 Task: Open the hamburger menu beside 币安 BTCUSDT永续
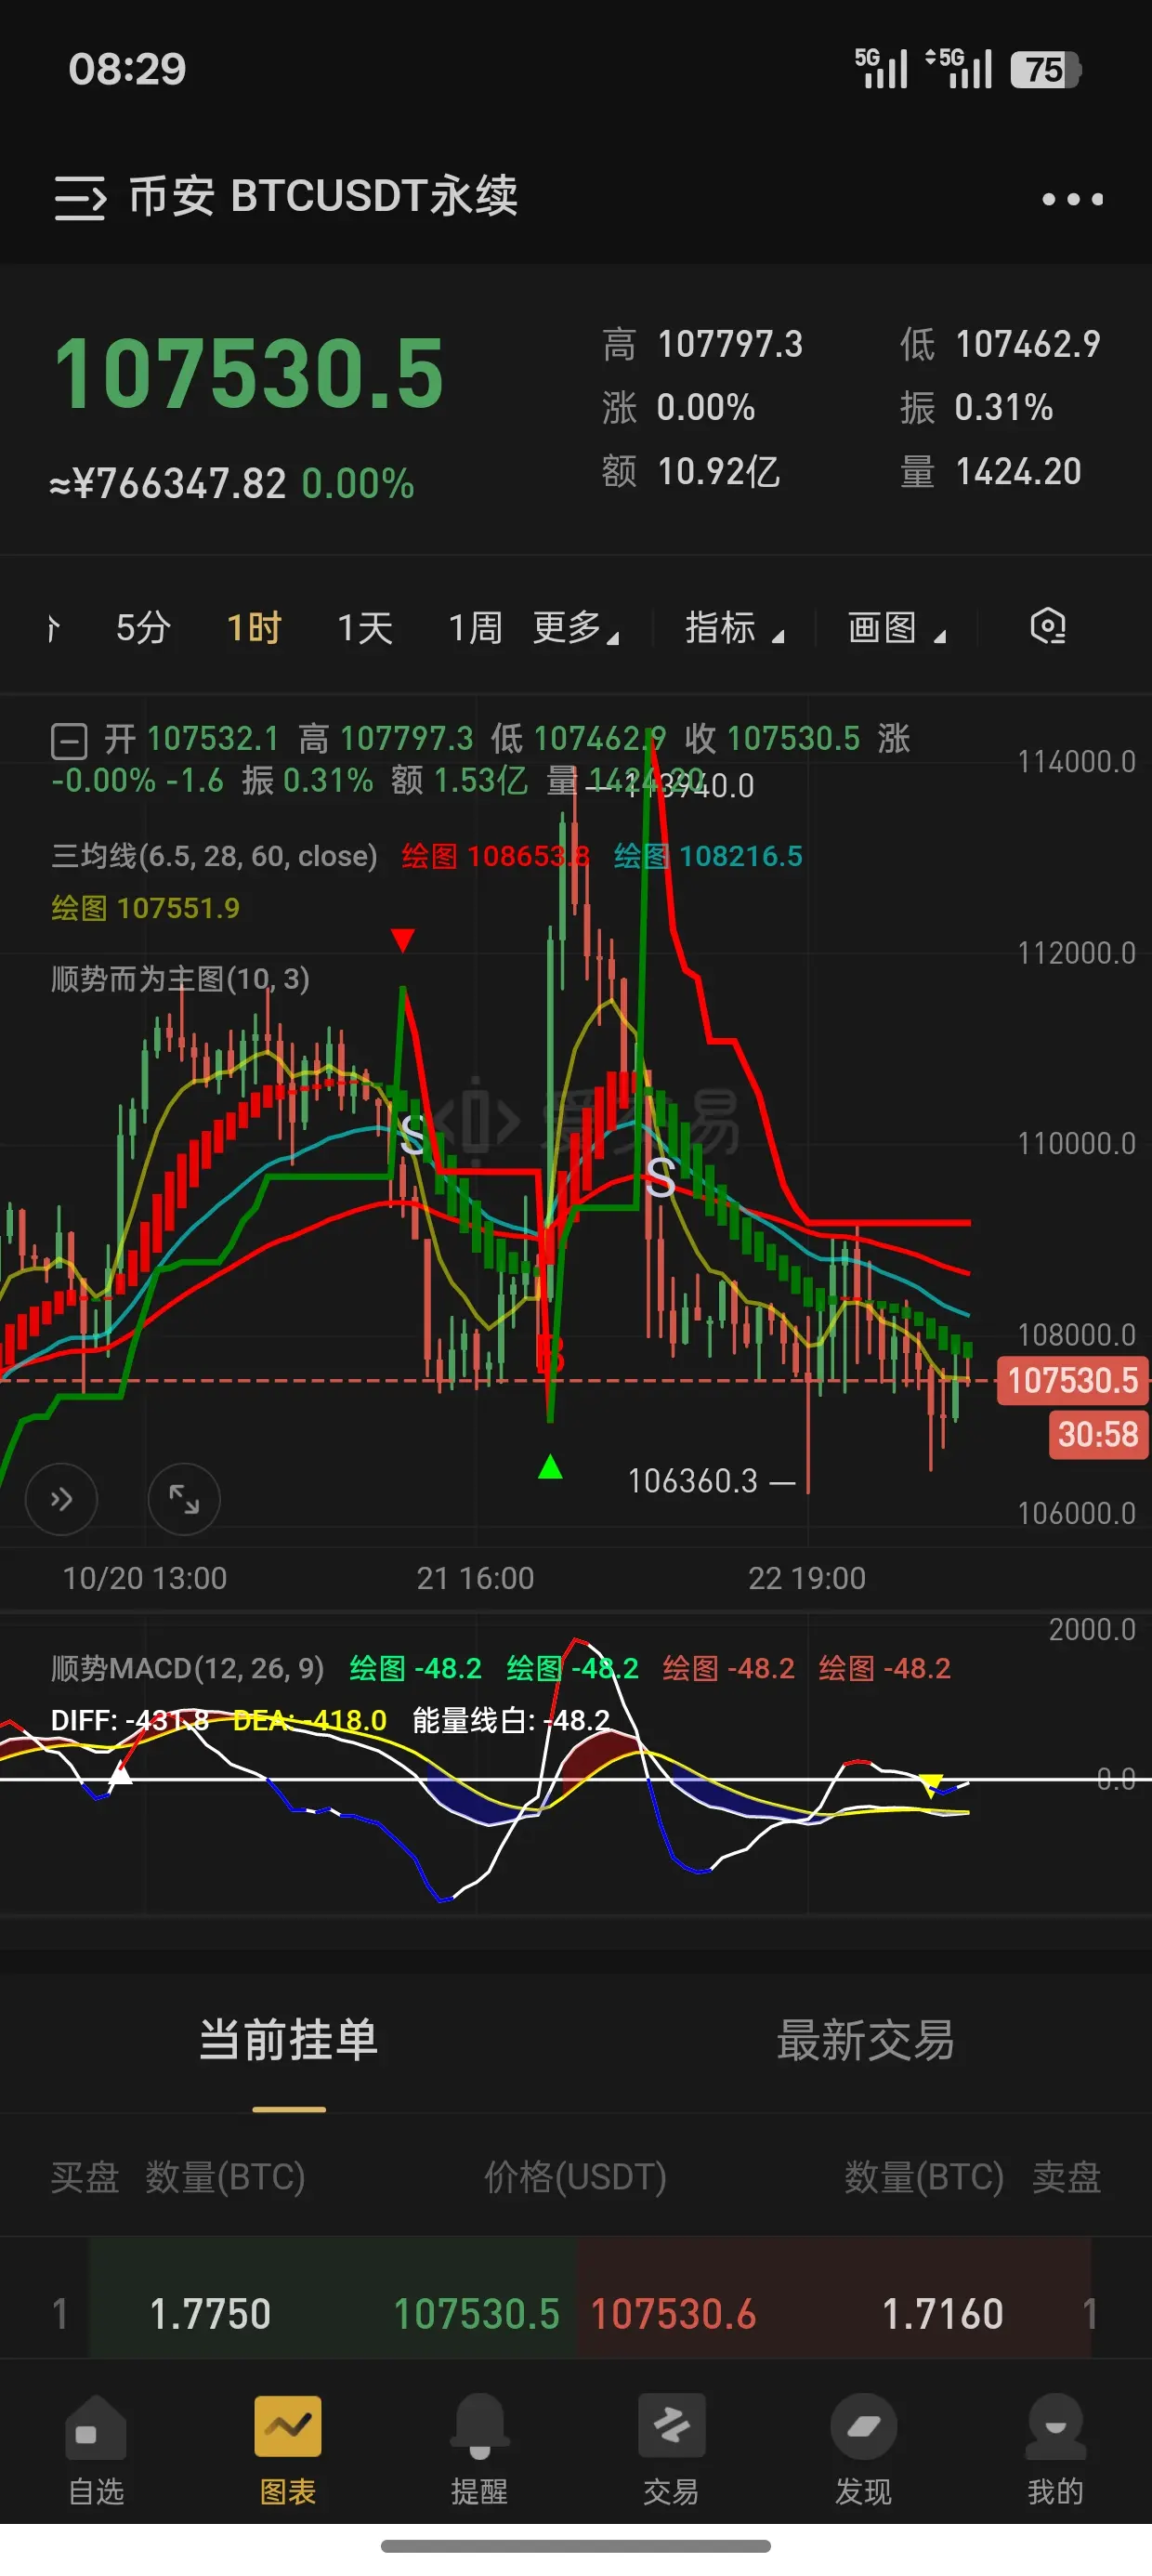click(80, 198)
